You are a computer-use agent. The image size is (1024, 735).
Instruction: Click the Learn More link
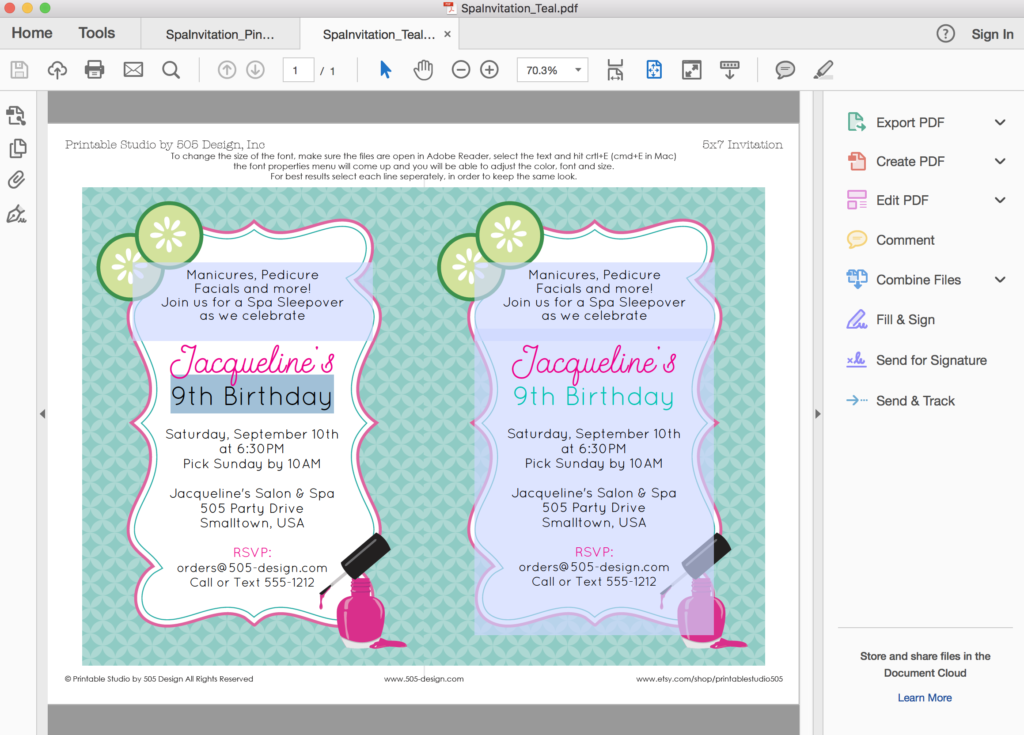tap(924, 697)
